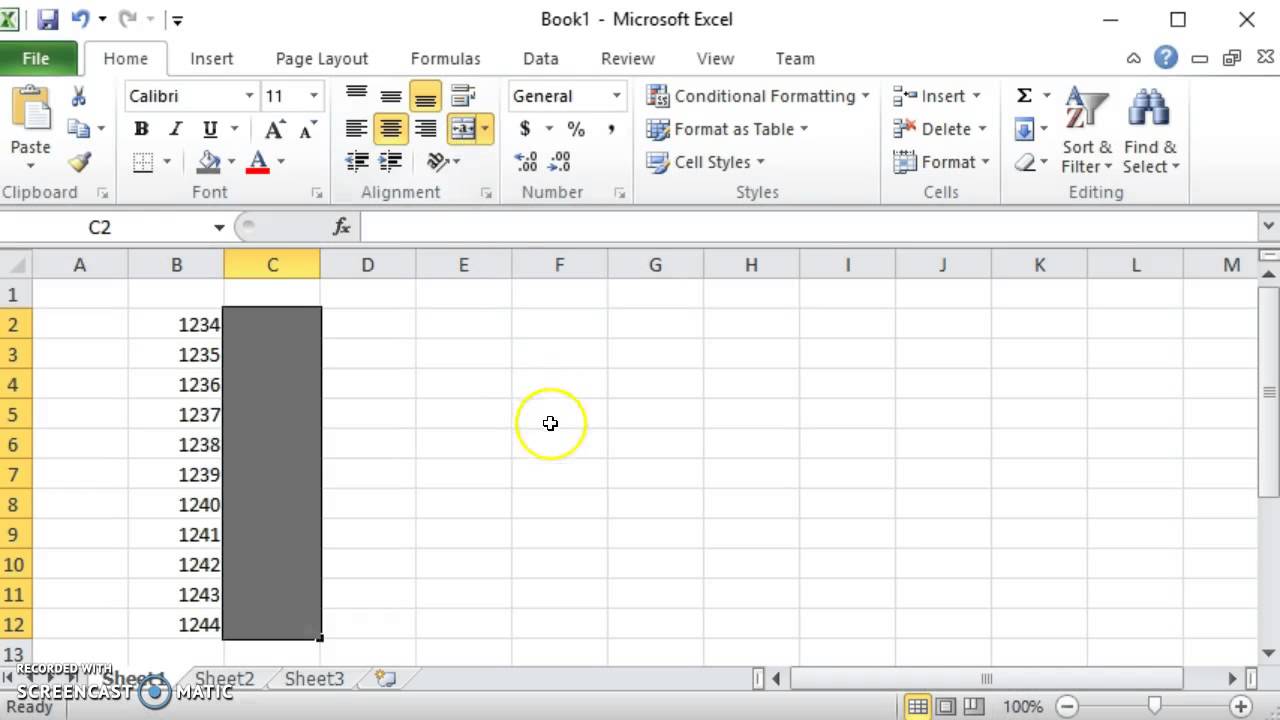1280x720 pixels.
Task: Click the Increase Font Size icon
Action: tap(274, 129)
